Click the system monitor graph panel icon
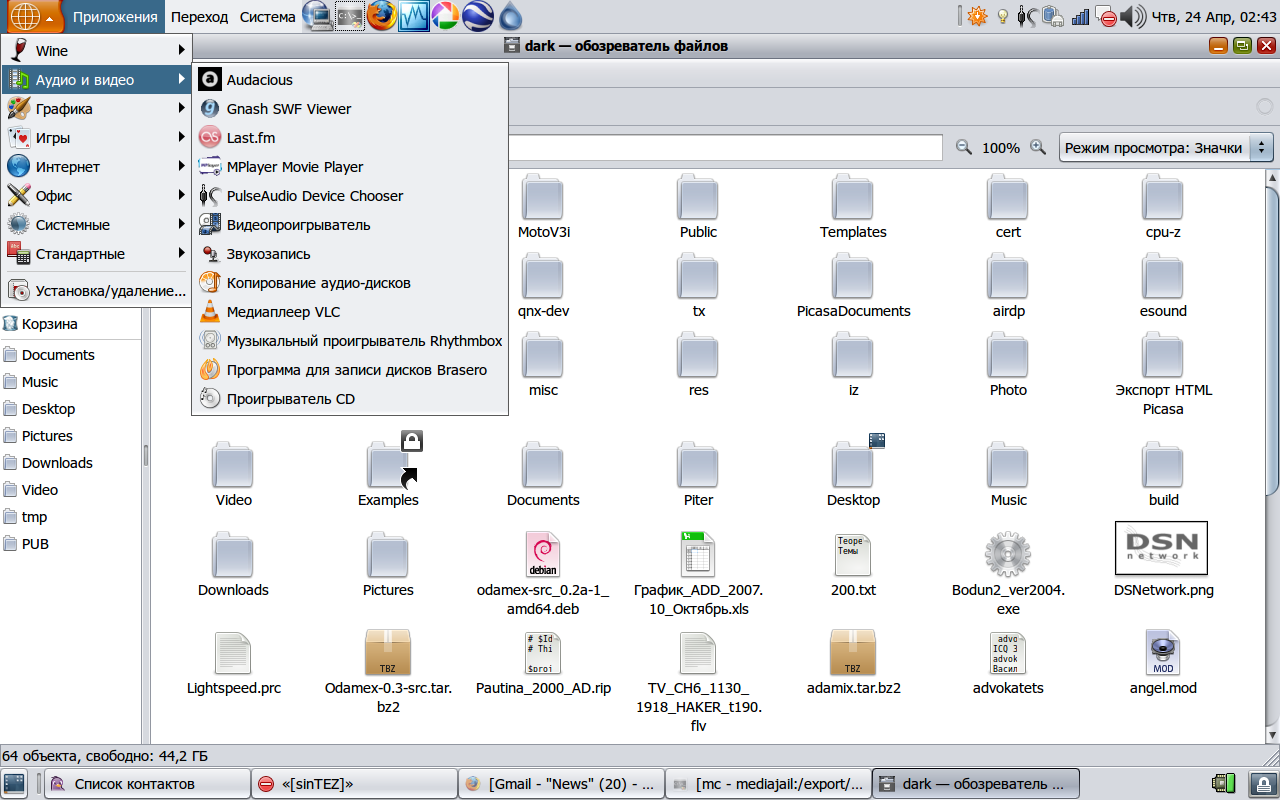Screen dimensions: 1280x800 click(x=413, y=16)
